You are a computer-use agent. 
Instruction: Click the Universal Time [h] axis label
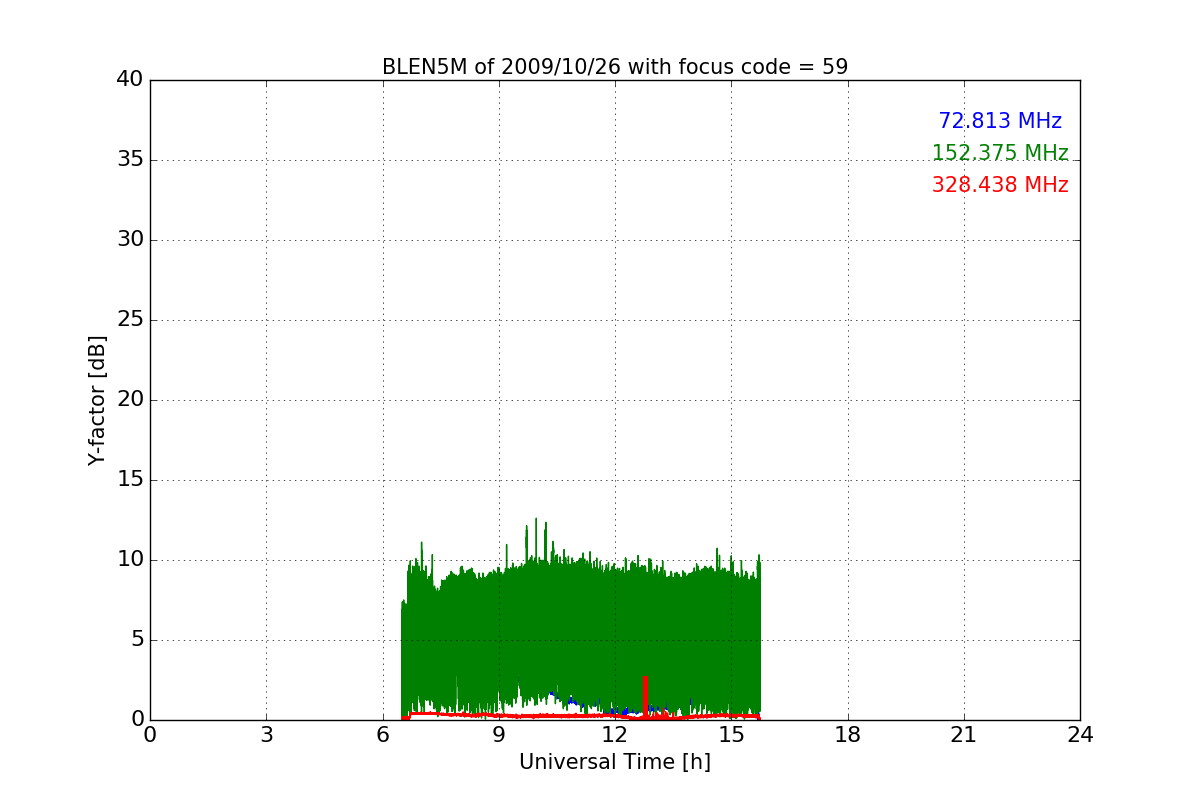pos(615,762)
